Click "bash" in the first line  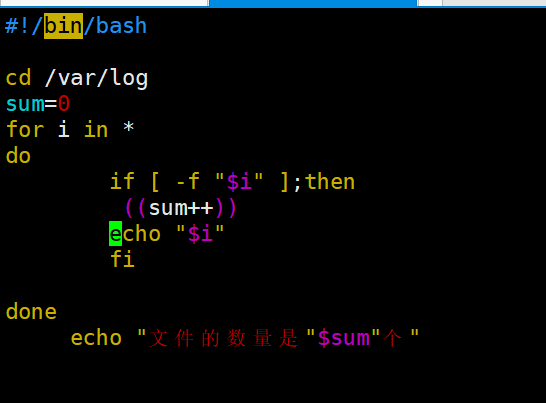click(x=121, y=26)
